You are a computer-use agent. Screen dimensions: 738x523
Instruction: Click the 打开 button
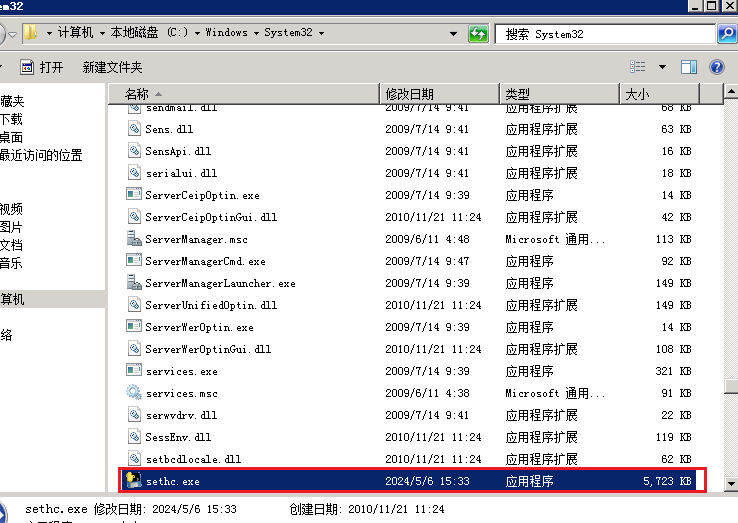42,67
